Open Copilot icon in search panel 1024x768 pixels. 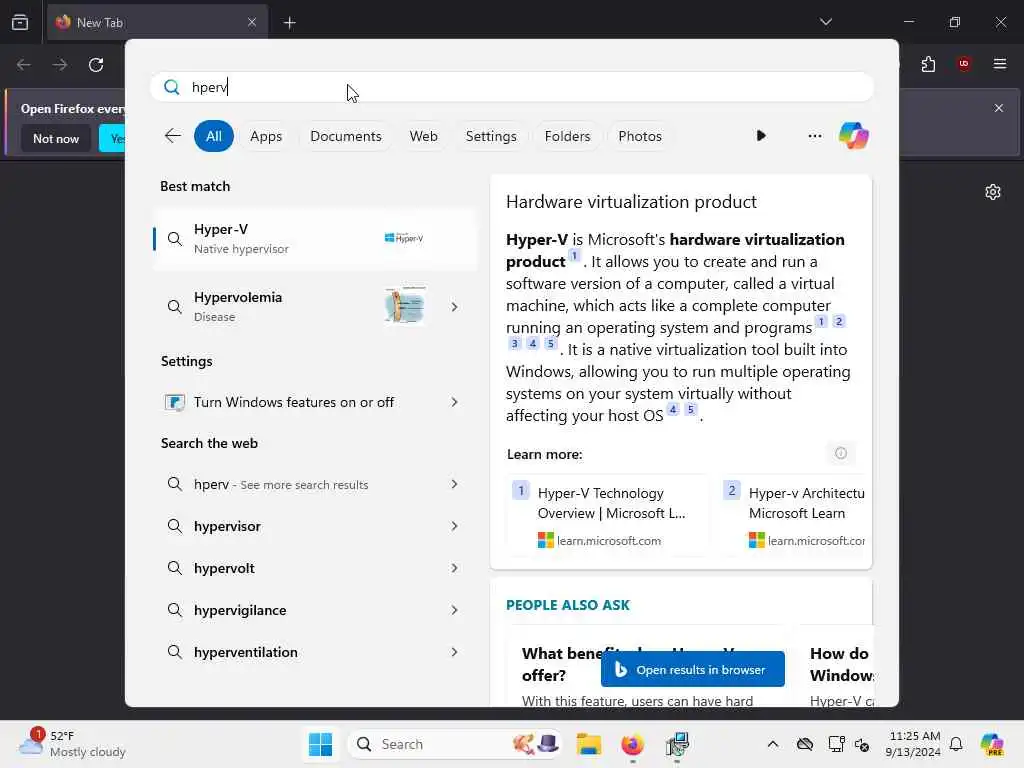pyautogui.click(x=854, y=136)
